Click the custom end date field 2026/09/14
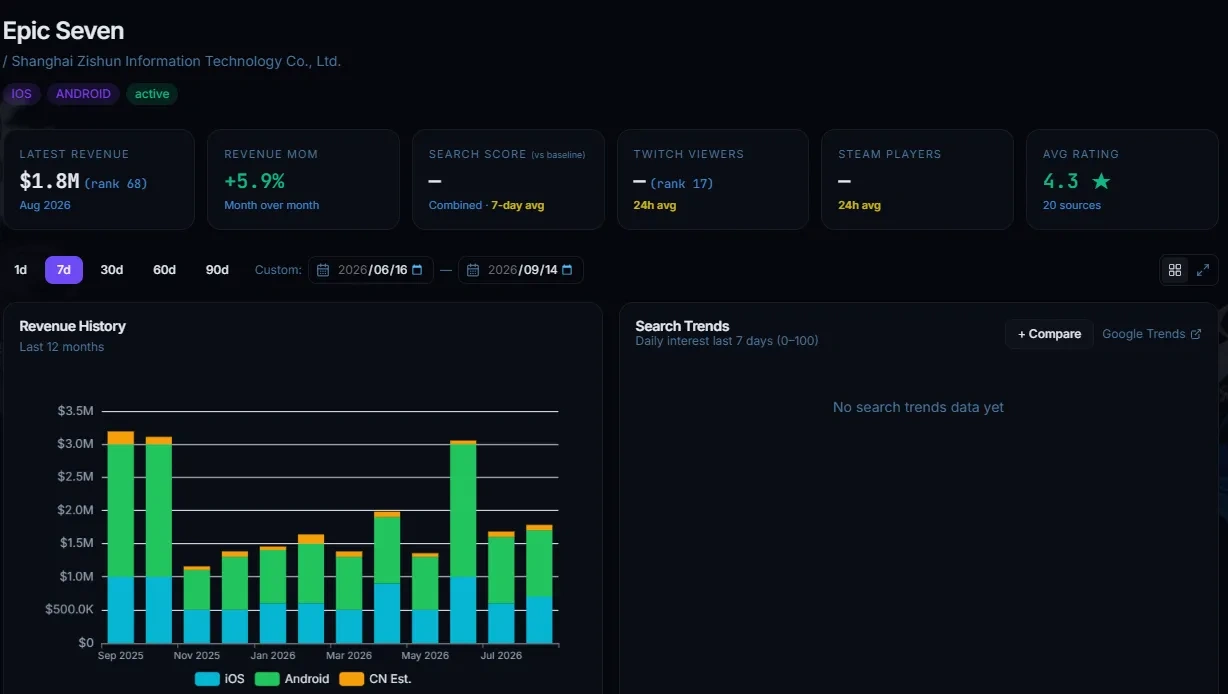 point(521,270)
